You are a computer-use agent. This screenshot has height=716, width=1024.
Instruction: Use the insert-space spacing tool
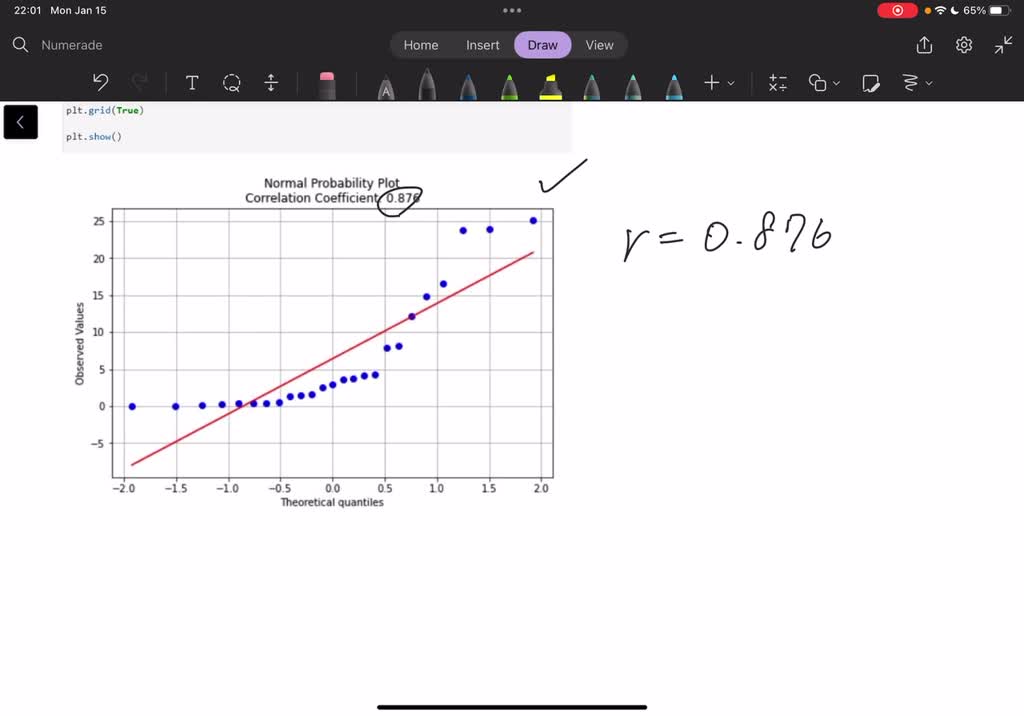coord(271,83)
